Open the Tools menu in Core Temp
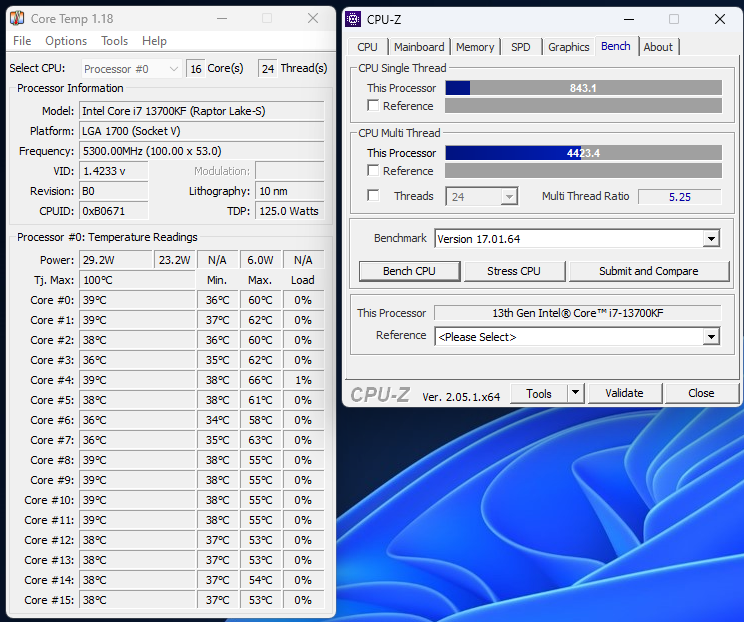The height and width of the screenshot is (622, 744). pyautogui.click(x=114, y=41)
